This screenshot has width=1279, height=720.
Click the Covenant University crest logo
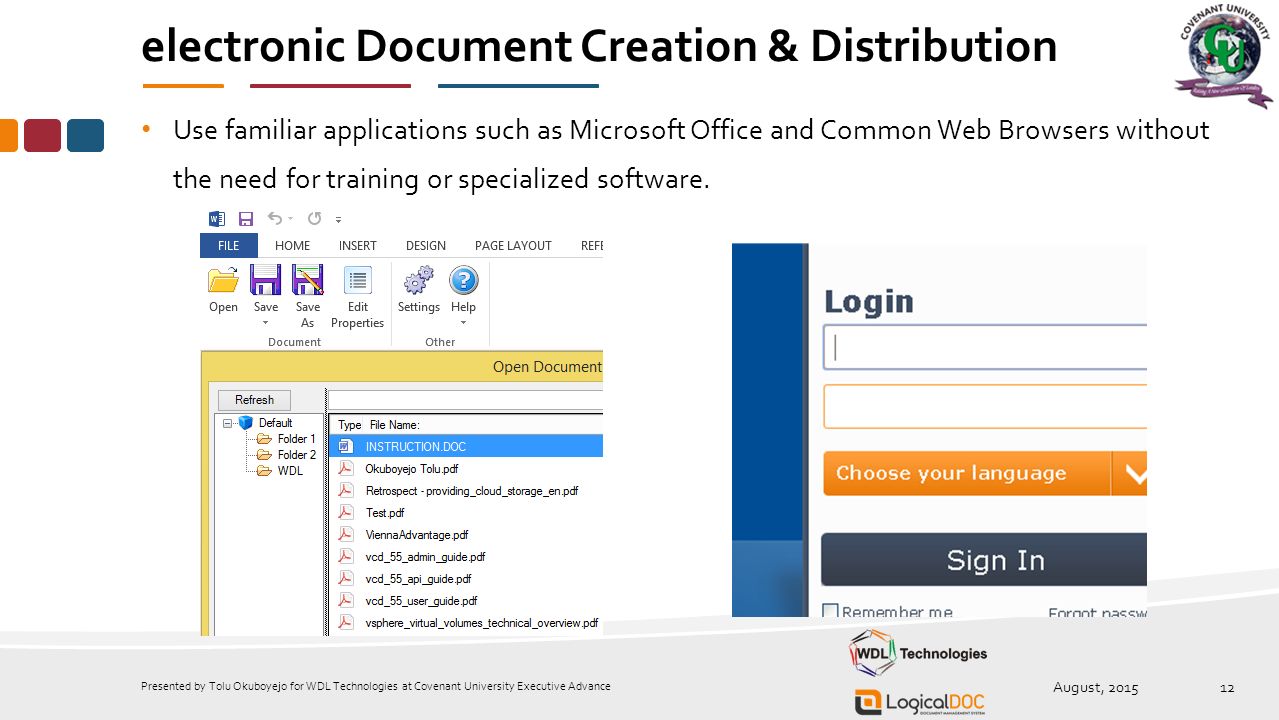[x=1224, y=56]
